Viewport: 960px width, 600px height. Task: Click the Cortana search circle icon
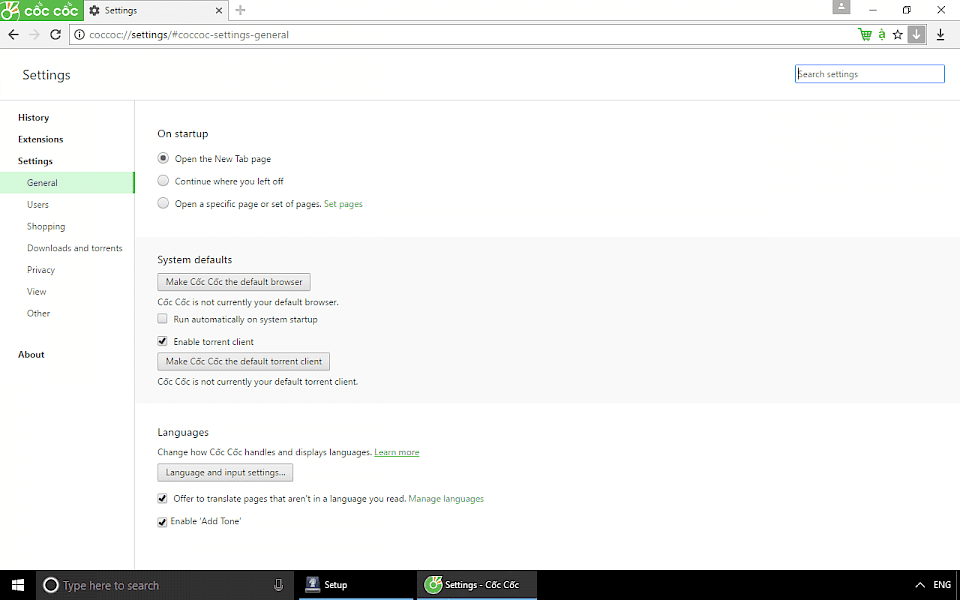51,585
